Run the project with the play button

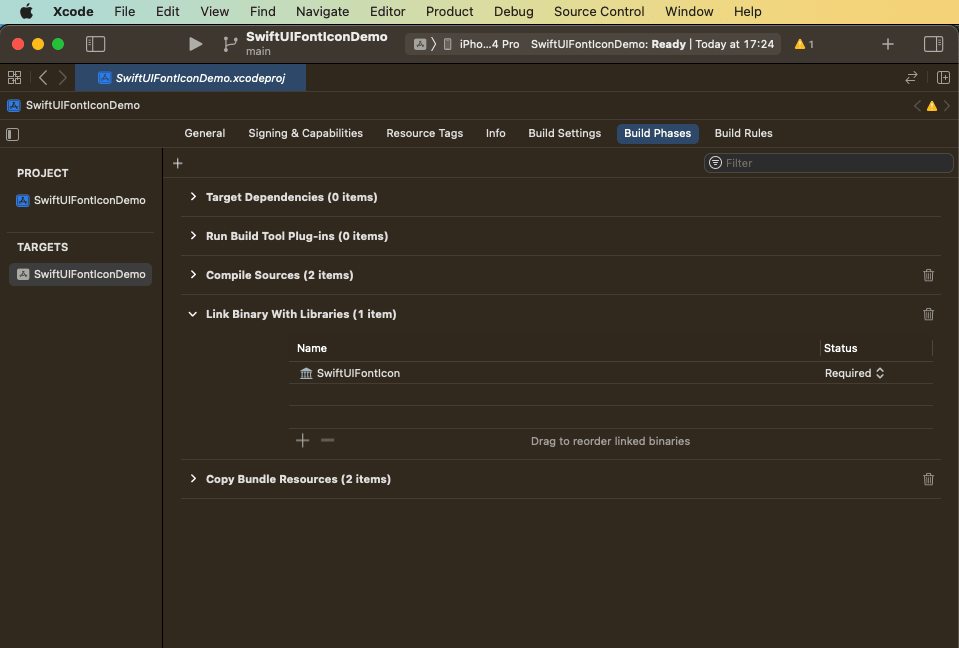tap(195, 44)
